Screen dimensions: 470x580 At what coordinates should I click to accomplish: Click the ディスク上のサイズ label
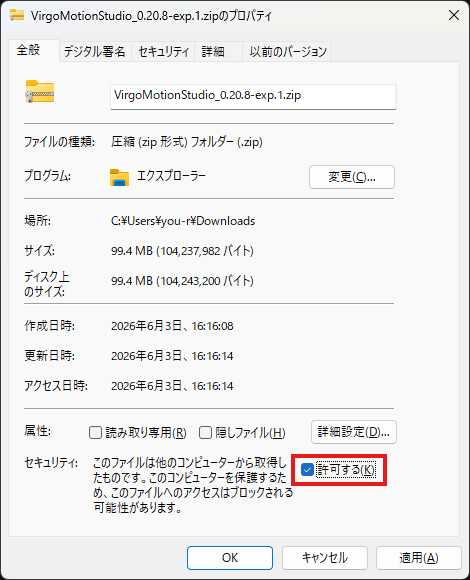click(x=46, y=284)
